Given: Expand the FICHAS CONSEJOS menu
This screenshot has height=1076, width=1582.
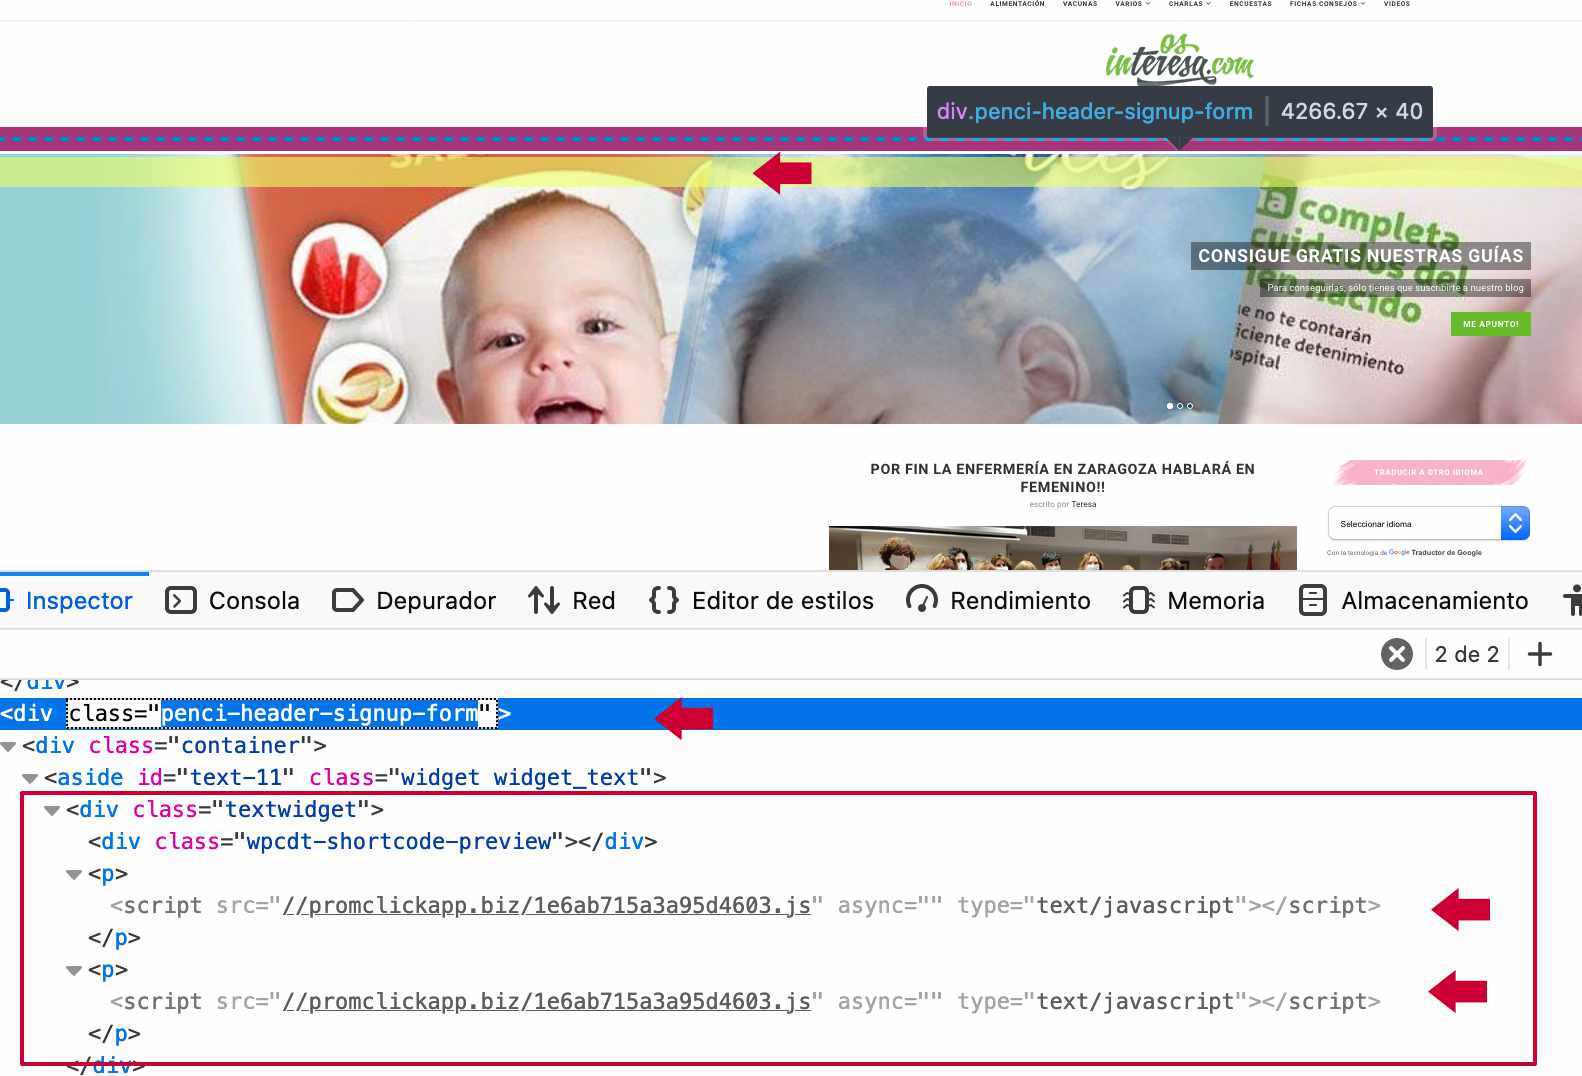Looking at the screenshot, I should click(1327, 4).
